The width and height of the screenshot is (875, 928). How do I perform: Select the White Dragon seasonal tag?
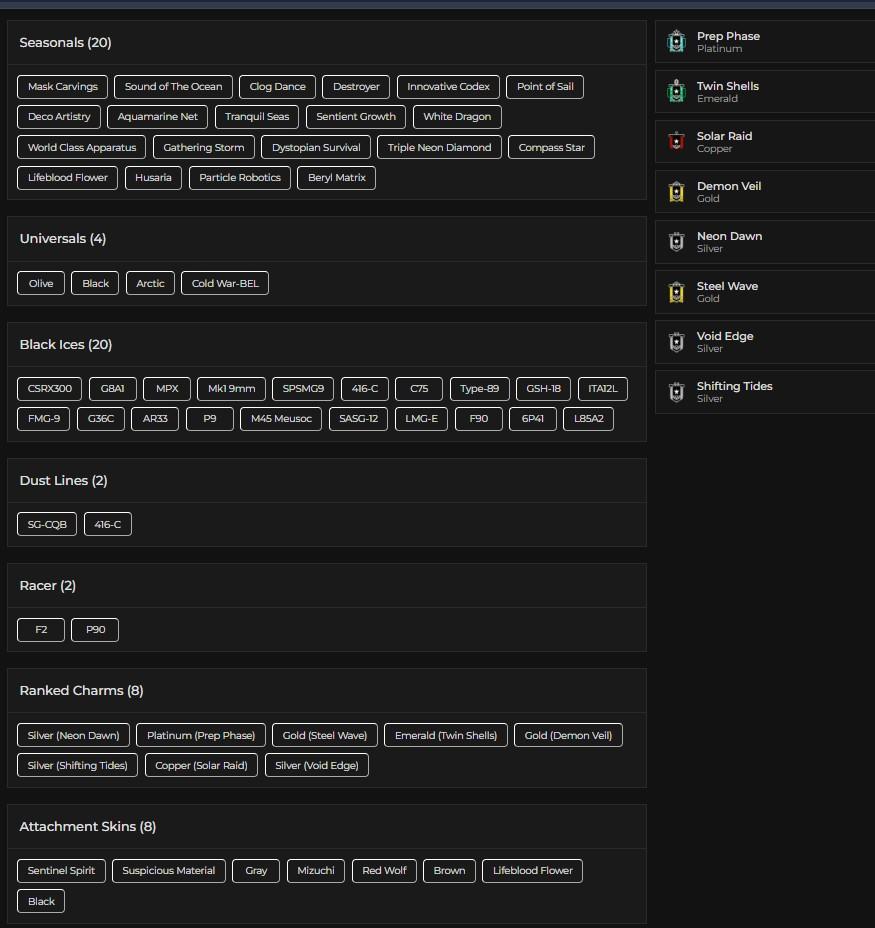click(x=457, y=117)
